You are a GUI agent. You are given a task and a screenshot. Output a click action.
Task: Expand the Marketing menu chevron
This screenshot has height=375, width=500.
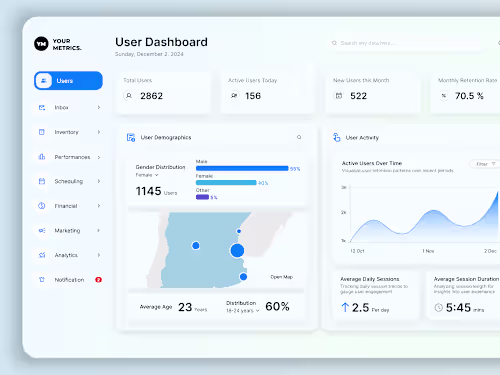point(99,230)
